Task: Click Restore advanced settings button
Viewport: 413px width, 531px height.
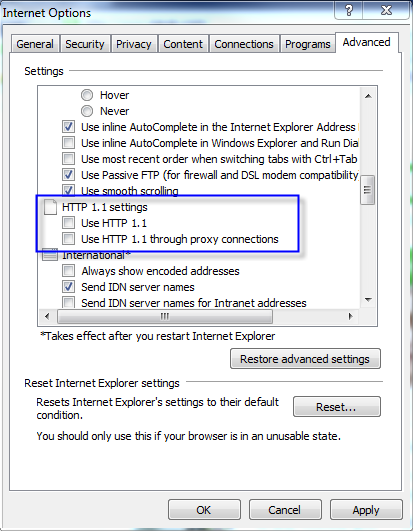Action: click(x=305, y=359)
